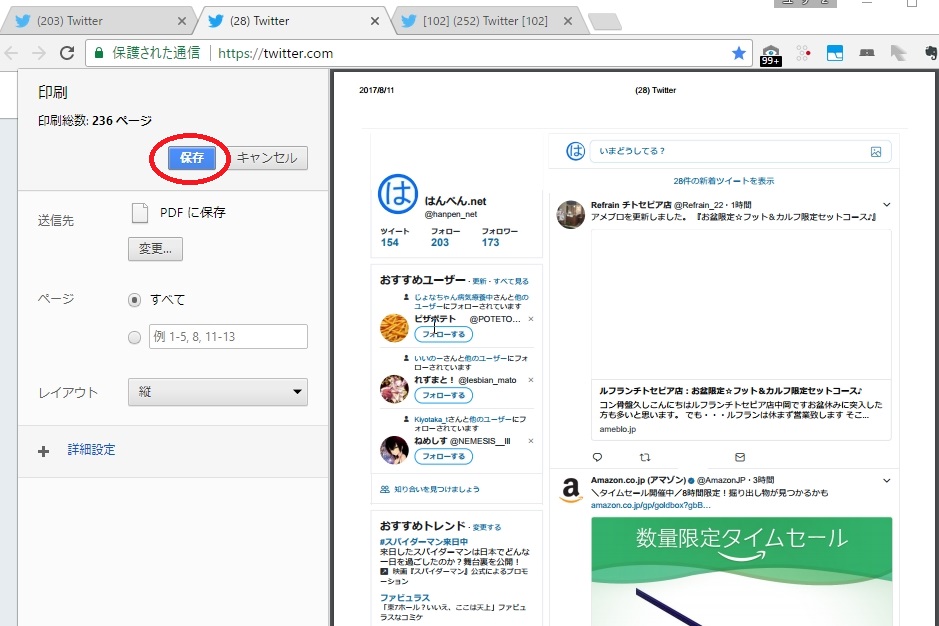
Task: Click the colored dots extension icon
Action: 803,53
